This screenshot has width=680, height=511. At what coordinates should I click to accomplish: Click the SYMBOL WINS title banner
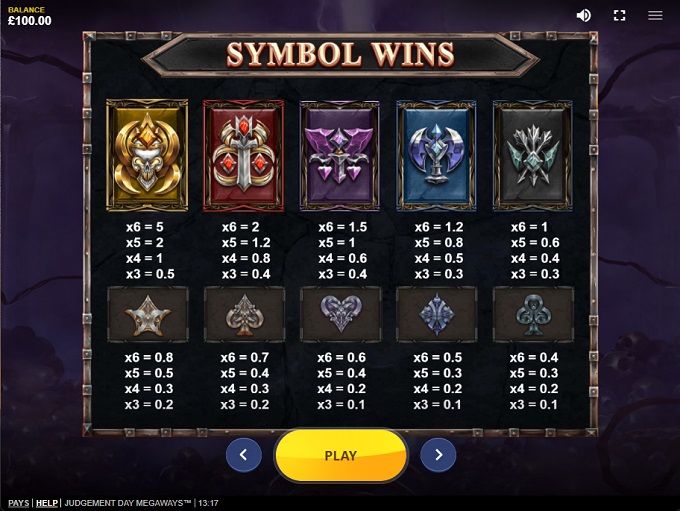(x=340, y=55)
